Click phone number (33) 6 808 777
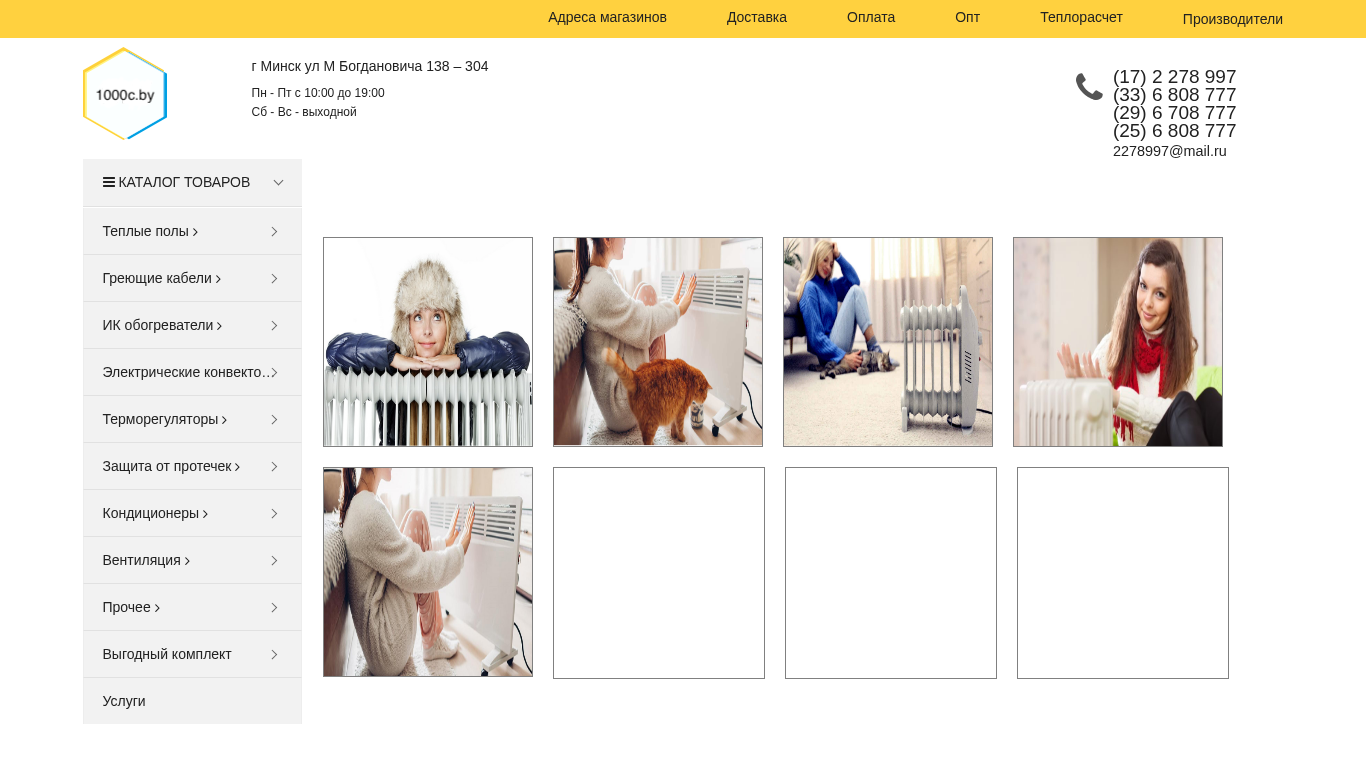Screen dimensions: 1366x768 [x=1174, y=95]
